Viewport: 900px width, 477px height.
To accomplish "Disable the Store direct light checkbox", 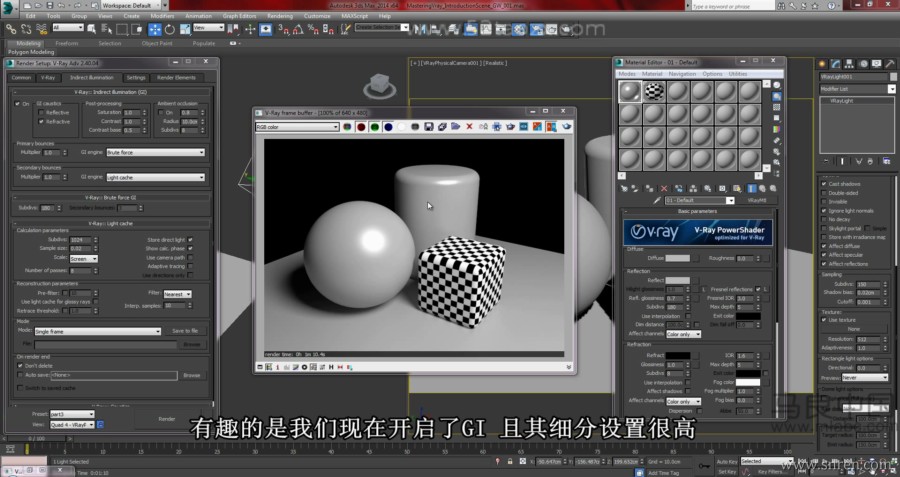I will pos(190,240).
